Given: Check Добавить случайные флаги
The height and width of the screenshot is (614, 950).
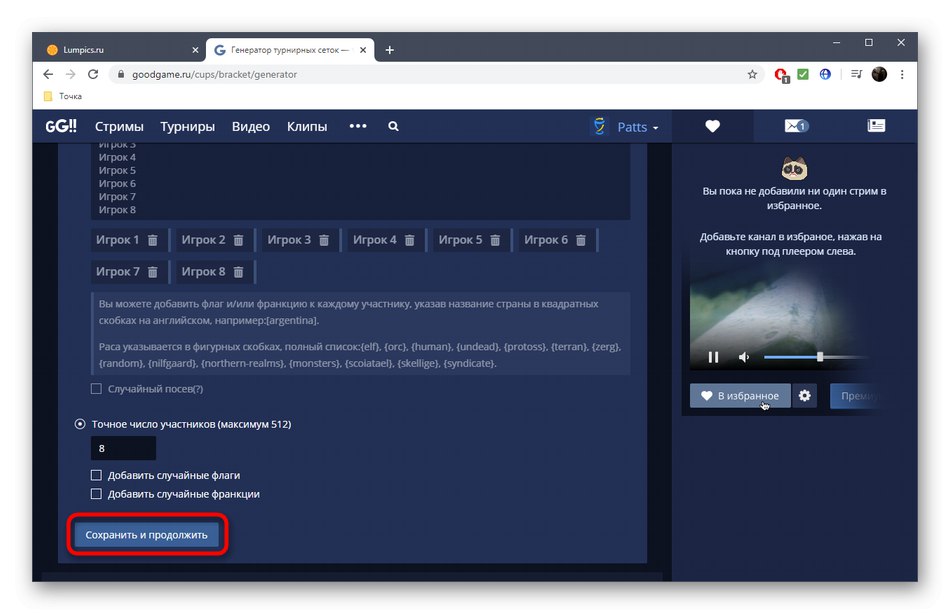Looking at the screenshot, I should (x=96, y=475).
